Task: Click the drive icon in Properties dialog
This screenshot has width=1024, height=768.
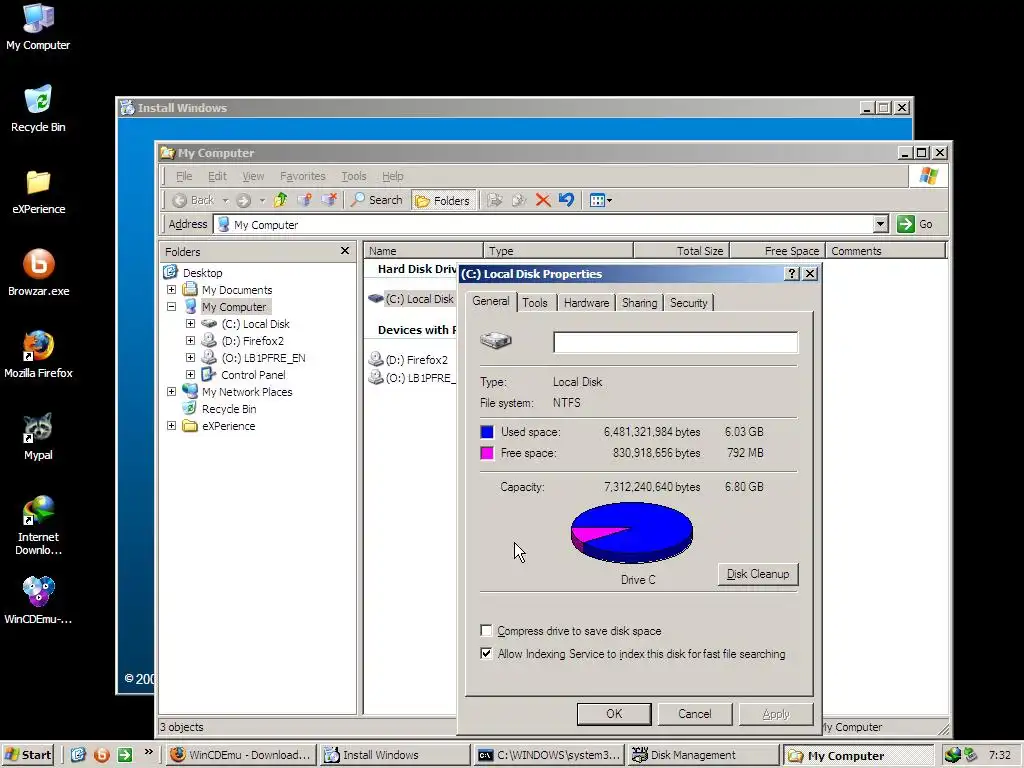Action: point(496,340)
